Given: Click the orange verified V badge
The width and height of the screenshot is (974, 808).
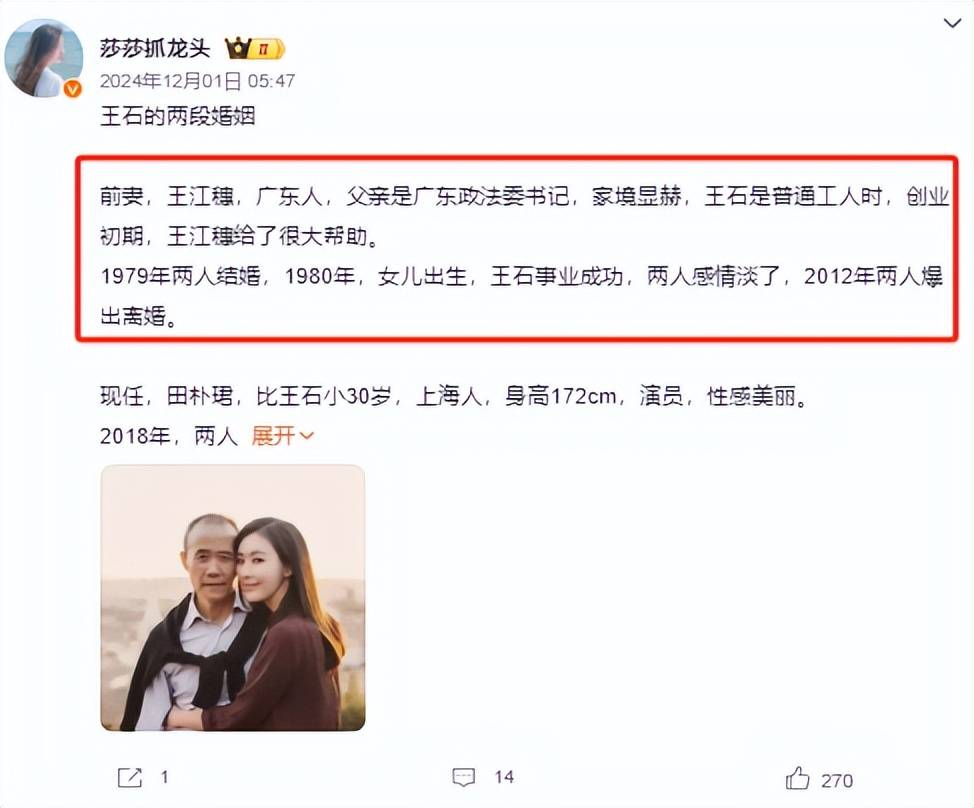Looking at the screenshot, I should tap(73, 89).
